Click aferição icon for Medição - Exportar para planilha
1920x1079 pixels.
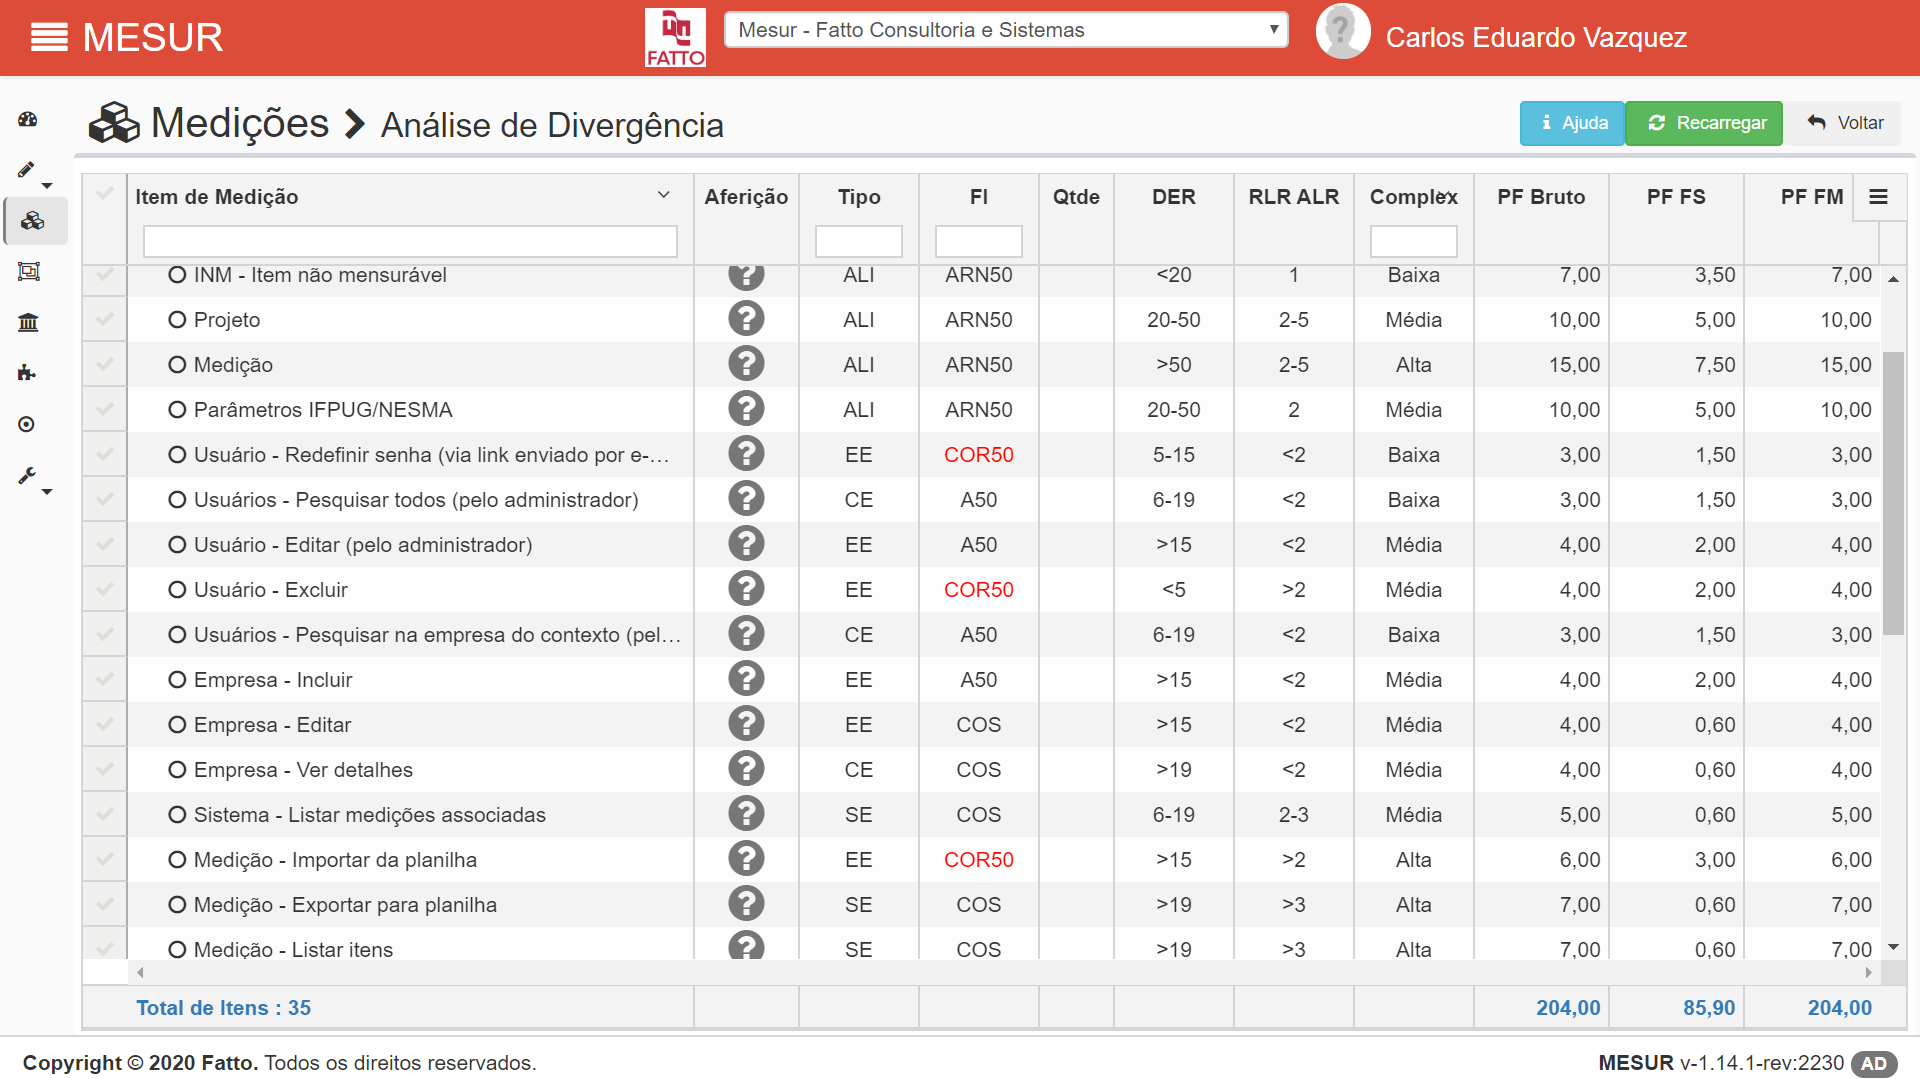746,904
